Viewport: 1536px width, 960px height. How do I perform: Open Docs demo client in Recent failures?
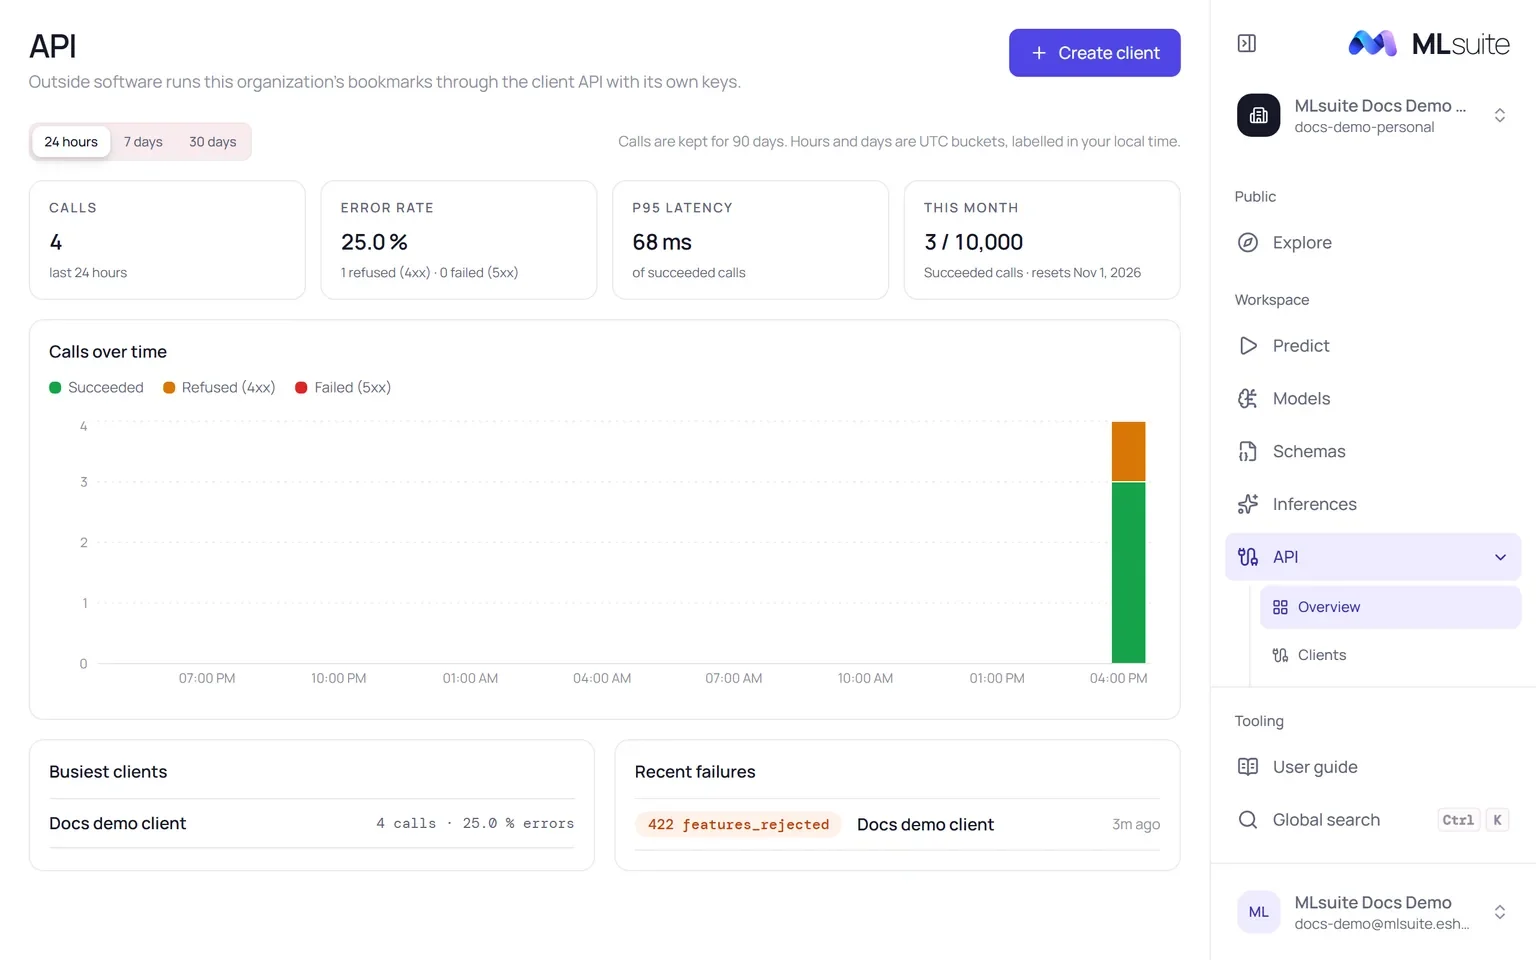[925, 824]
